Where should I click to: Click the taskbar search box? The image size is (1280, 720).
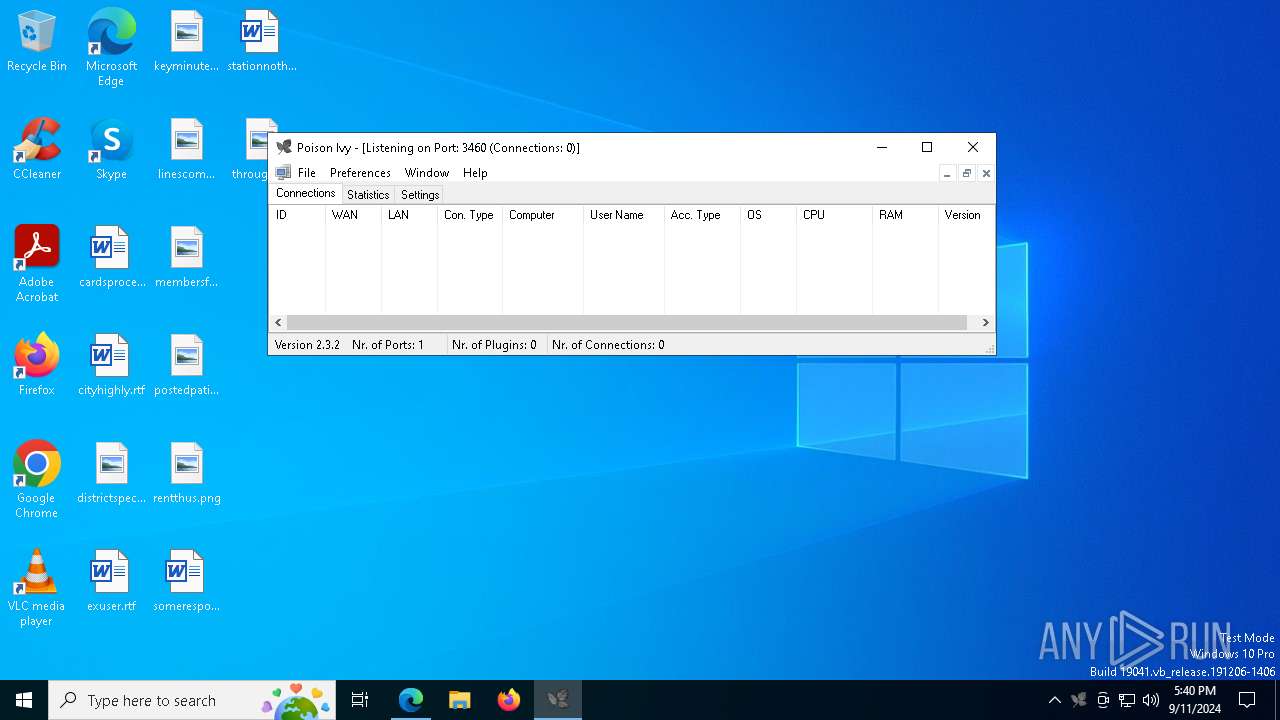192,700
